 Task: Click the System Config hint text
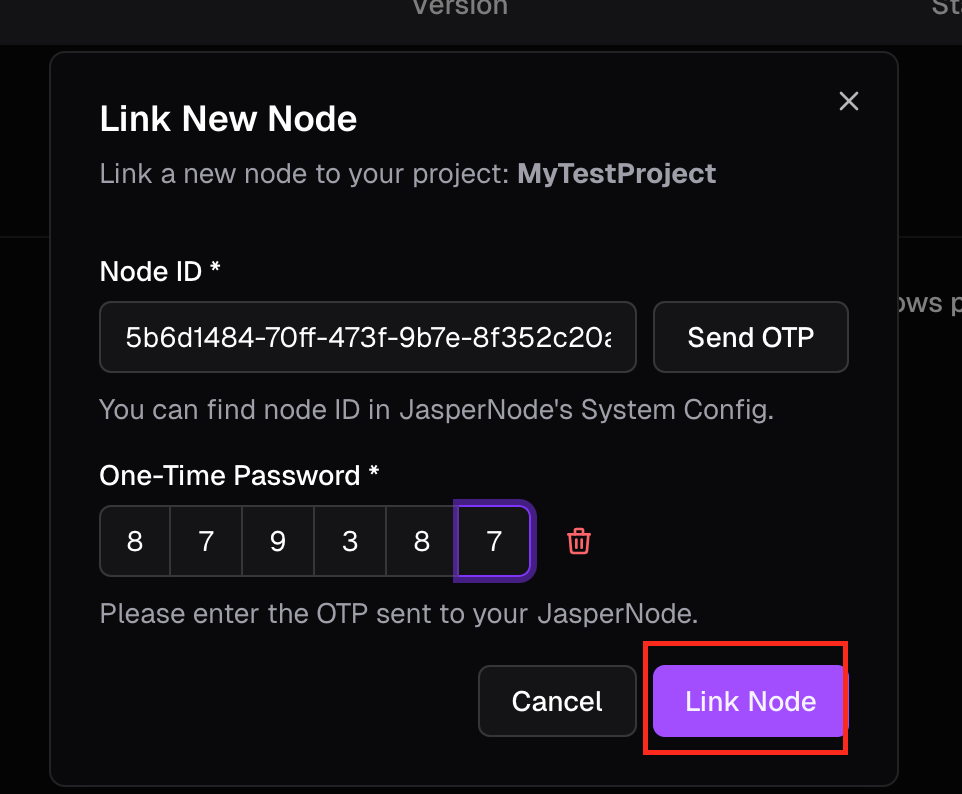click(436, 409)
